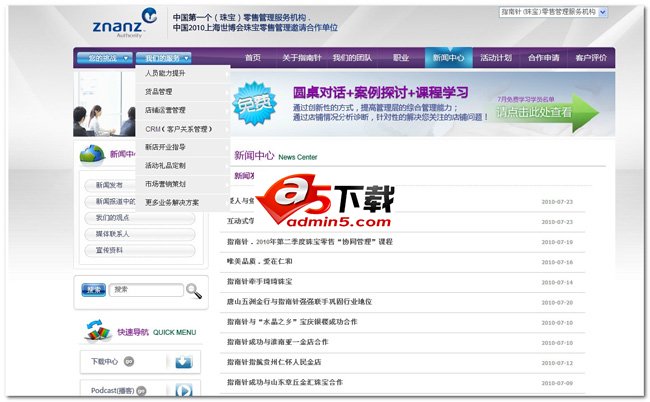Click the go icon beside Podcast(播客)
The height and width of the screenshot is (402, 650).
tap(141, 390)
